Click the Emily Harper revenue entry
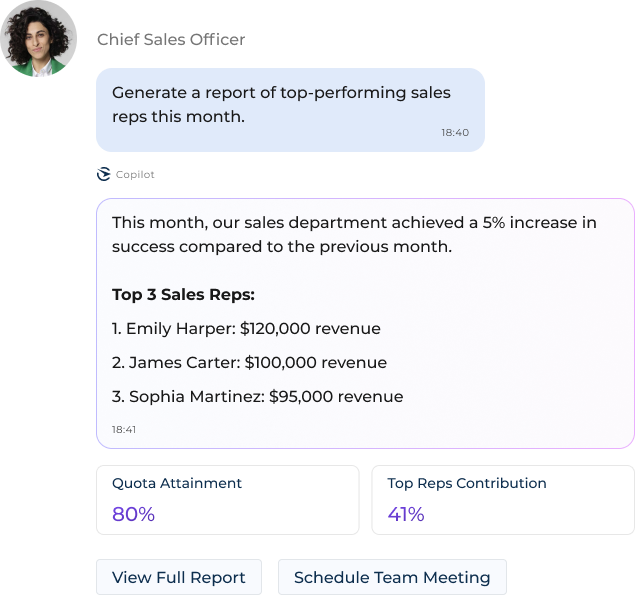635x603 pixels. pyautogui.click(x=246, y=328)
